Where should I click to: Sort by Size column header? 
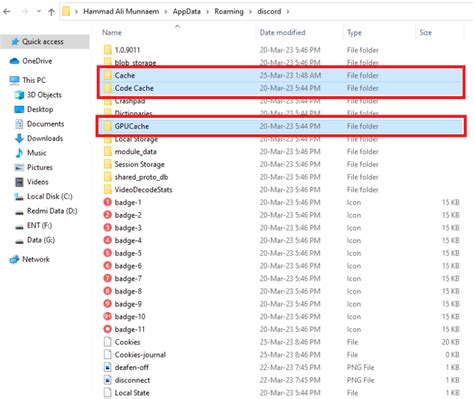pos(426,33)
